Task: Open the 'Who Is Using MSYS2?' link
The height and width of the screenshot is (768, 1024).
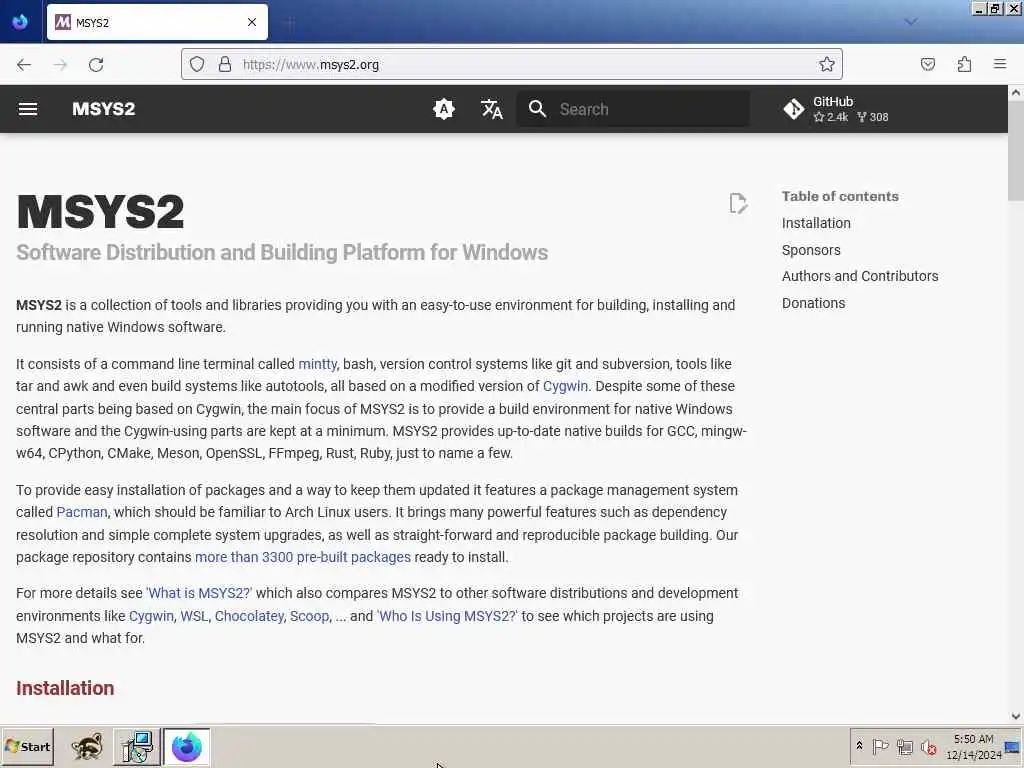Action: coord(447,616)
